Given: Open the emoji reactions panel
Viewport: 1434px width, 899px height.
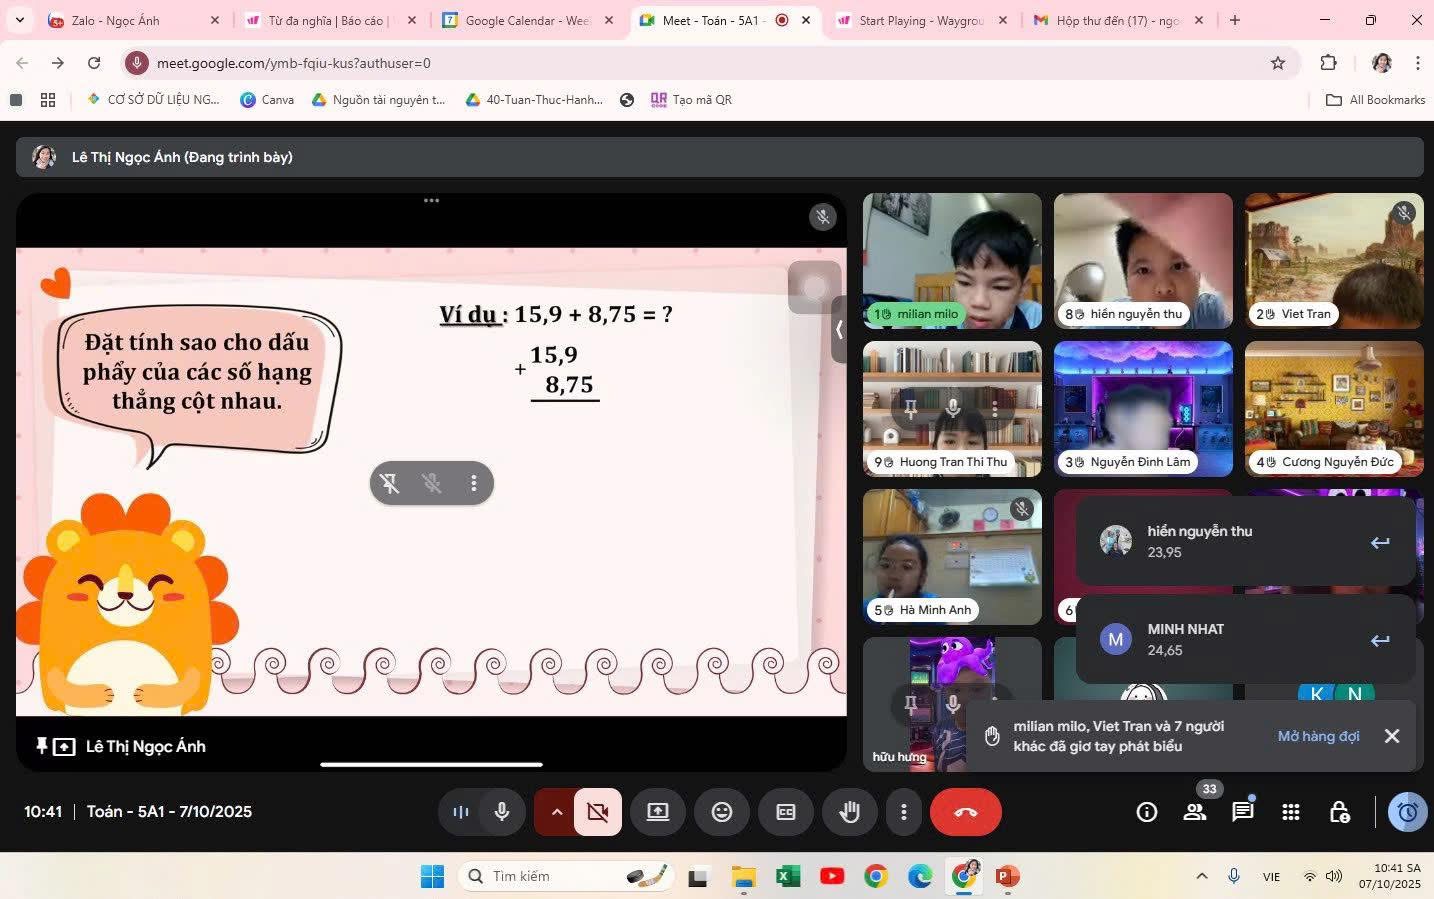Looking at the screenshot, I should (x=721, y=812).
